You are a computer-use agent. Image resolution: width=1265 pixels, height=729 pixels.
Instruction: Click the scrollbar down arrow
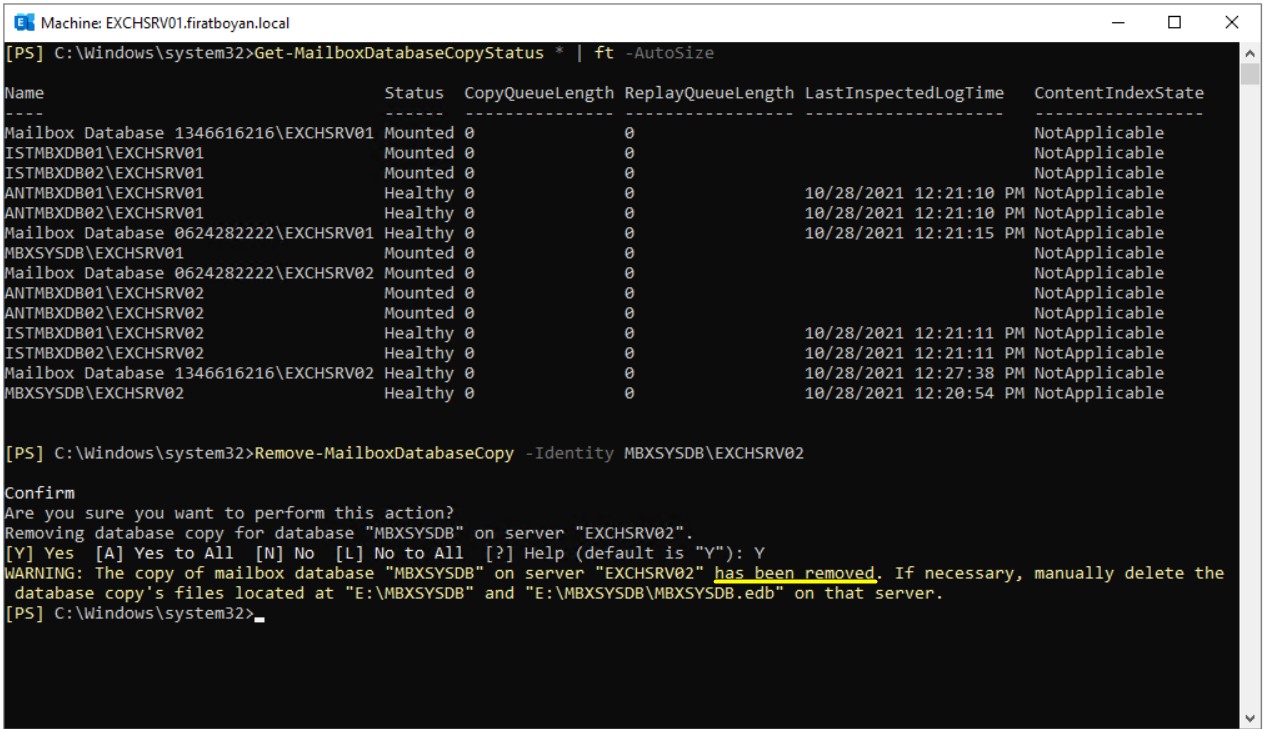[x=1252, y=718]
